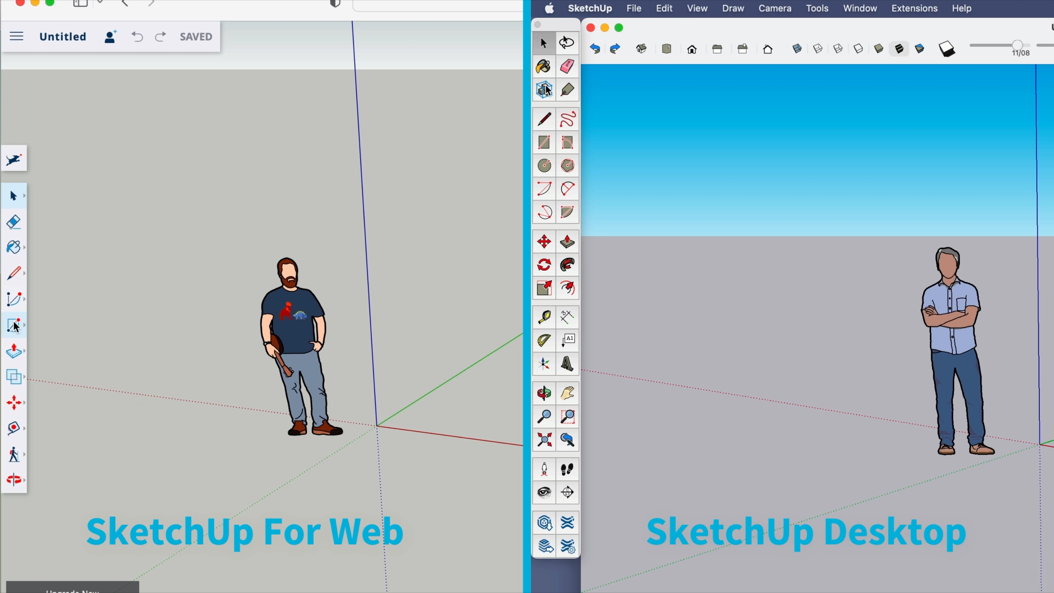Click the Previous view tool in Desktop toolbar
The height and width of the screenshot is (593, 1054).
[567, 440]
